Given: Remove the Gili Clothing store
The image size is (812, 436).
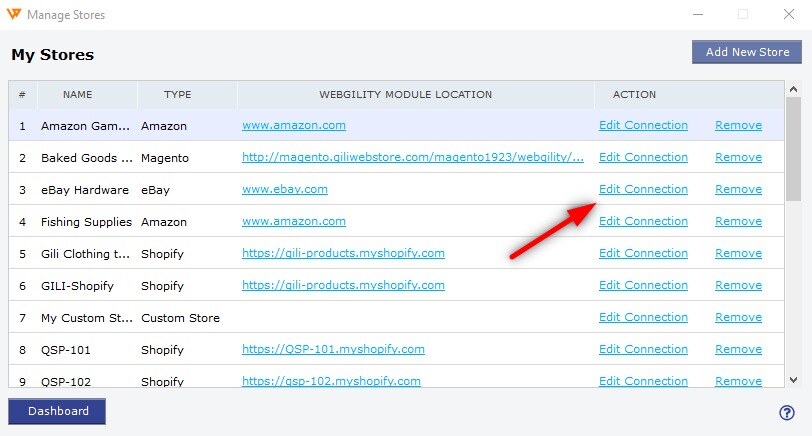Looking at the screenshot, I should (x=738, y=253).
